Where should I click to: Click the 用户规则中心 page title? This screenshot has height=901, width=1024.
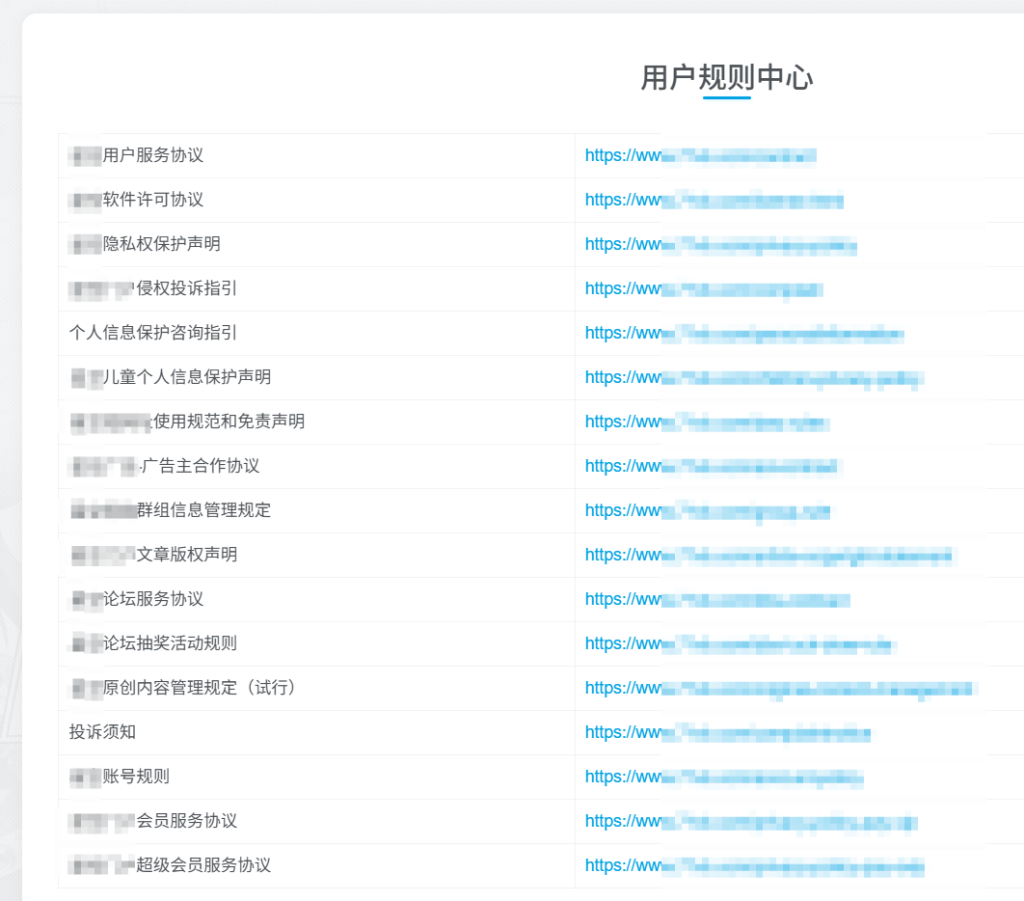(726, 77)
